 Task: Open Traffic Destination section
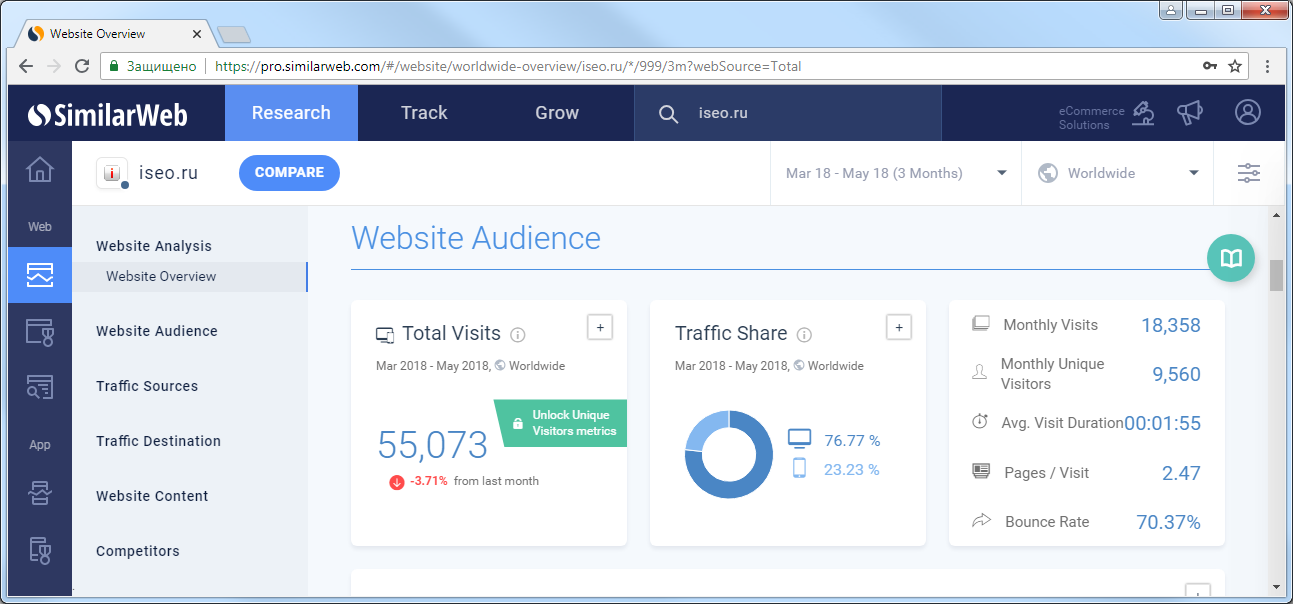[x=158, y=441]
